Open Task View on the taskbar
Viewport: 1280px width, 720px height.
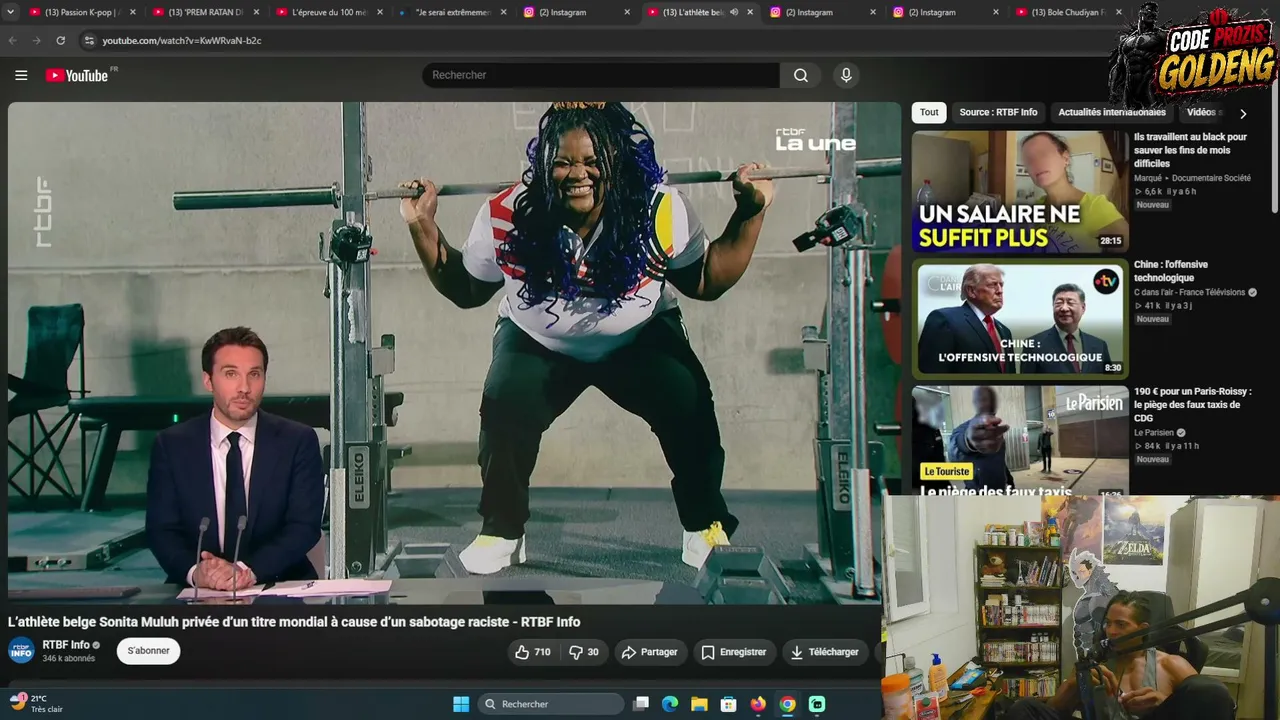pos(641,704)
